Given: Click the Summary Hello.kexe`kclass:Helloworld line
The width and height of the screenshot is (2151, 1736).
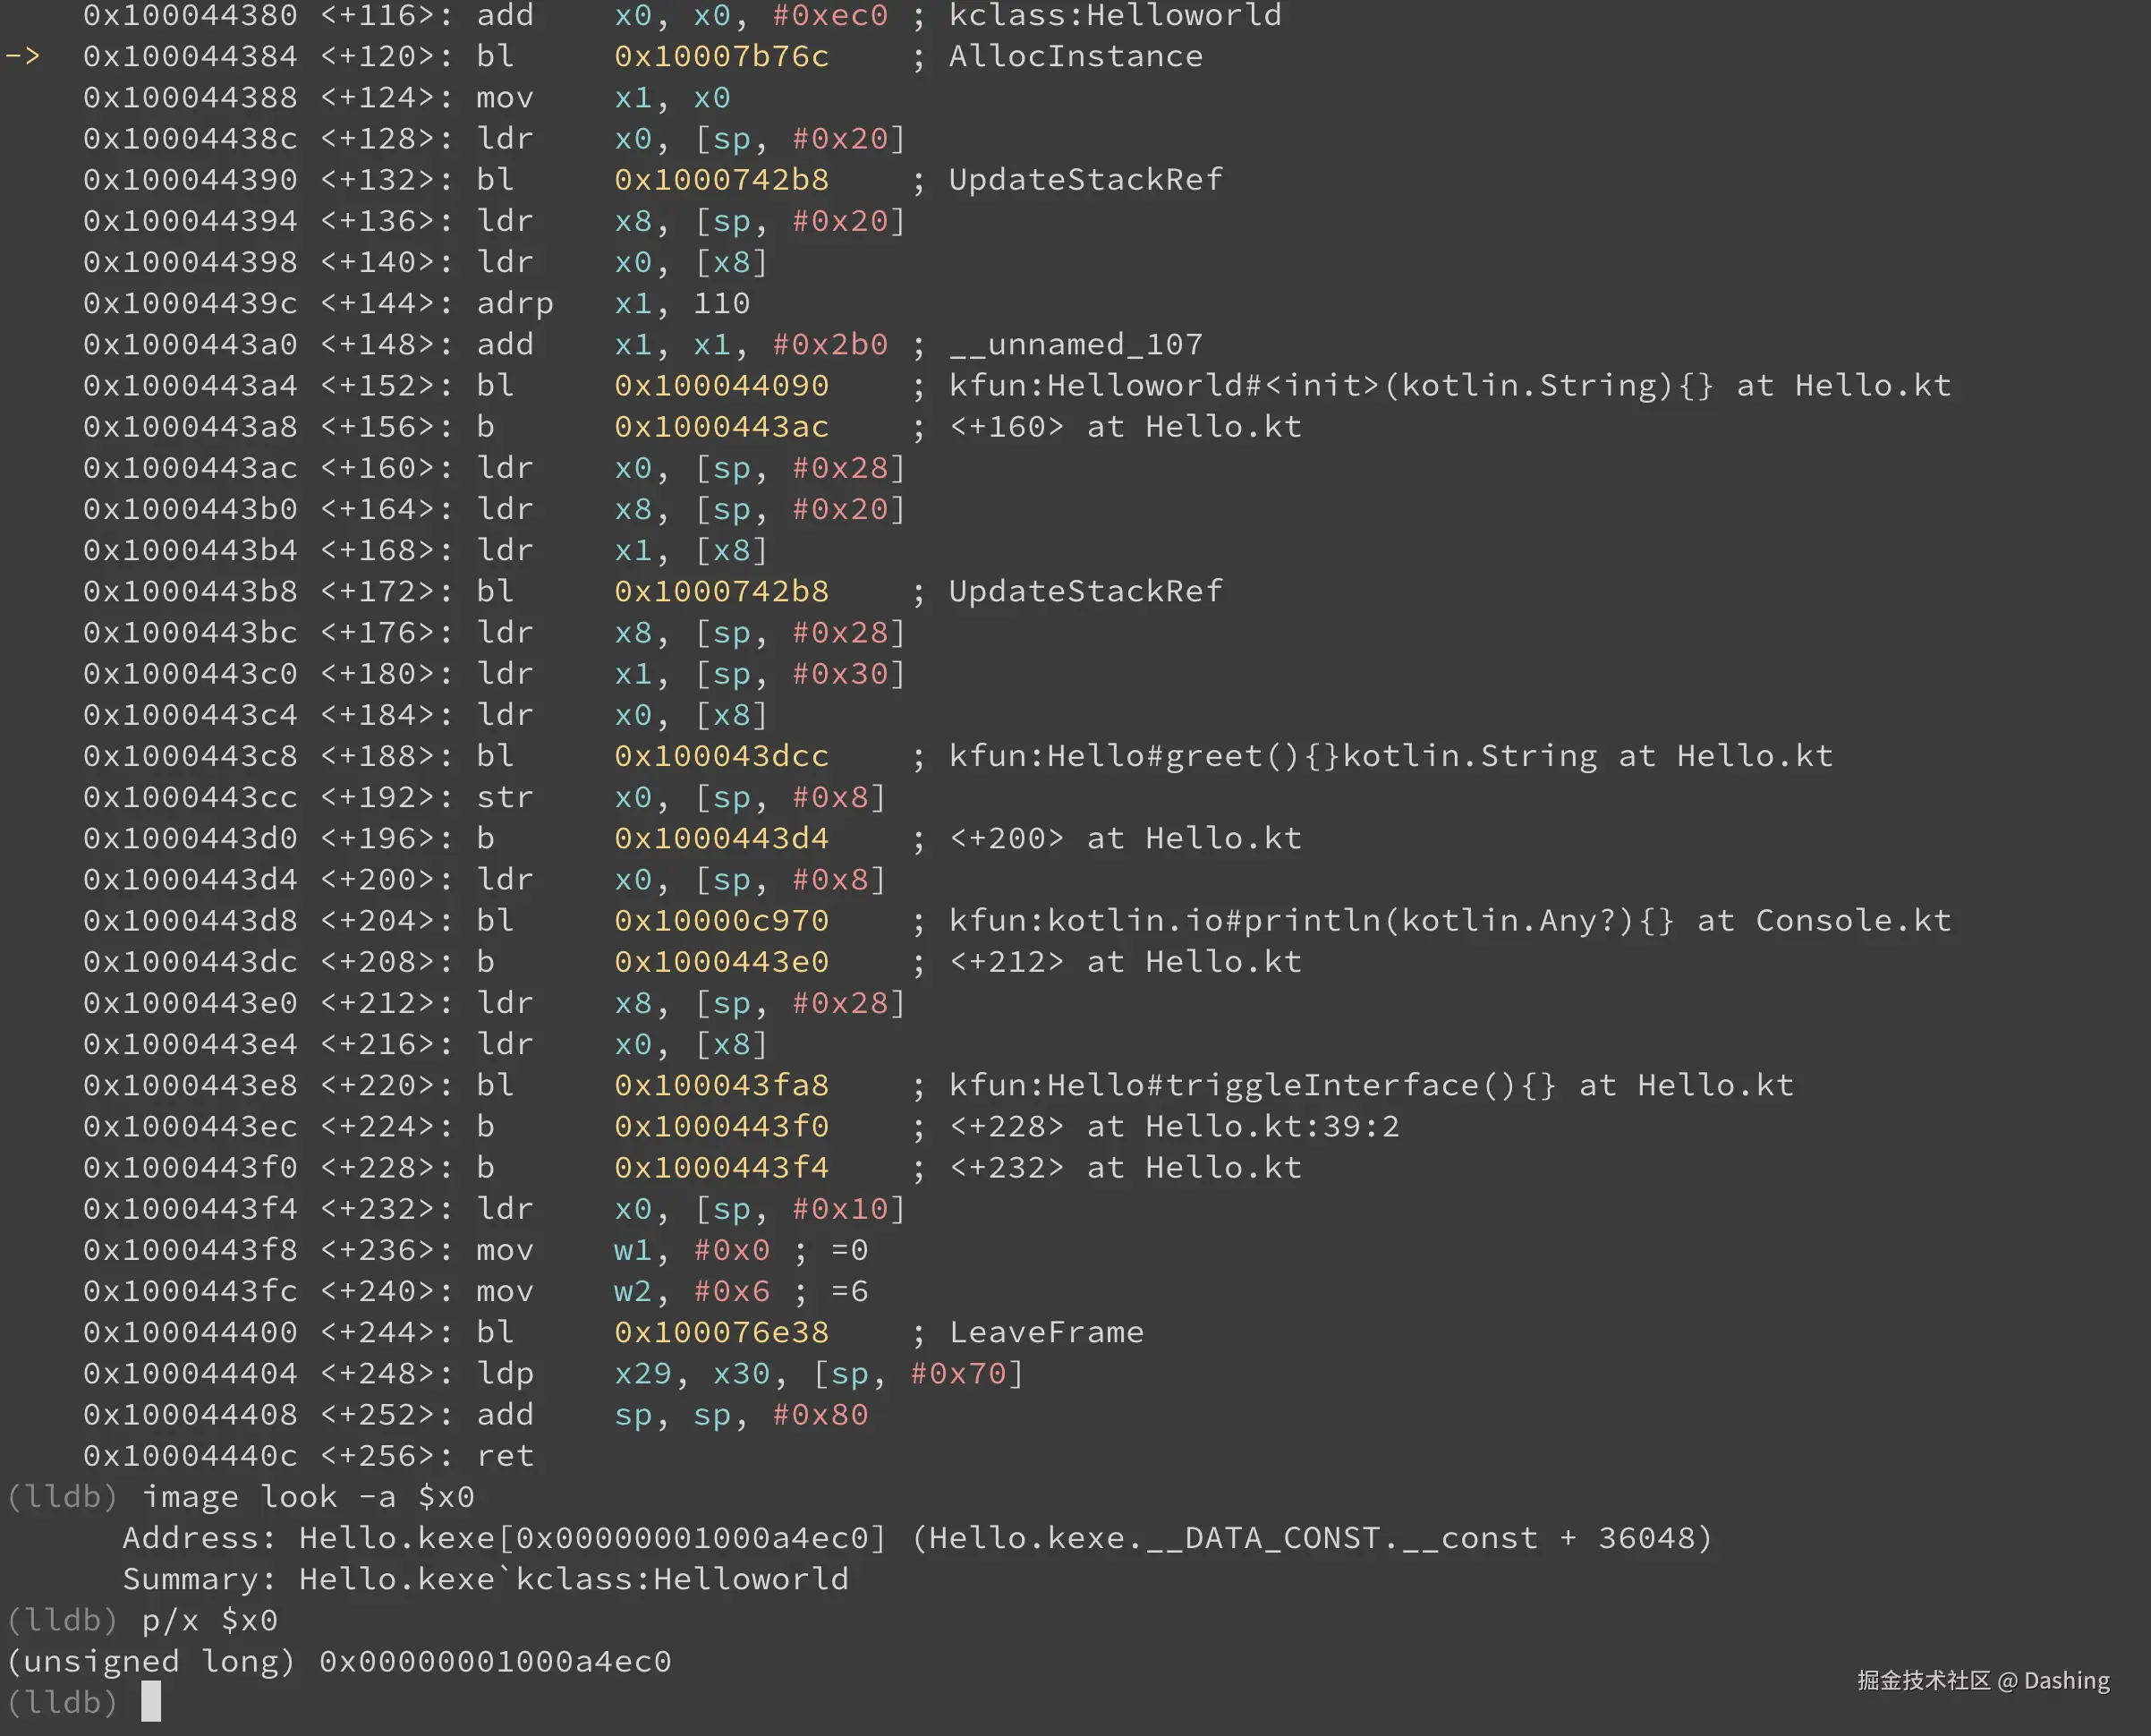Looking at the screenshot, I should 485,1579.
